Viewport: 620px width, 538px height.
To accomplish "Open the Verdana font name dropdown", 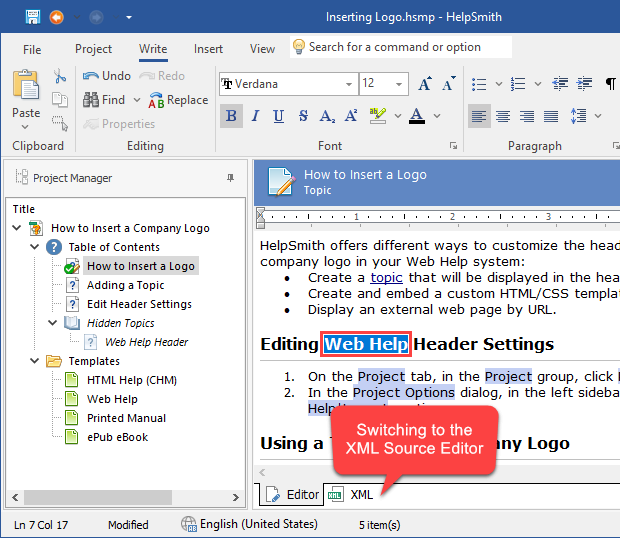I will (348, 84).
